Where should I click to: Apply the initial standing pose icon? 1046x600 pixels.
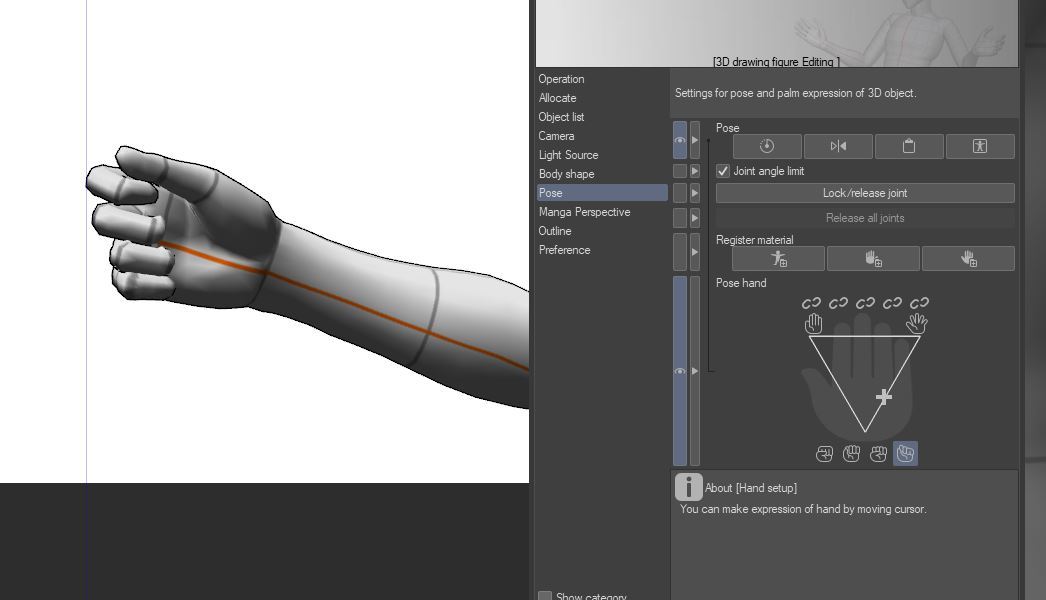coord(979,146)
